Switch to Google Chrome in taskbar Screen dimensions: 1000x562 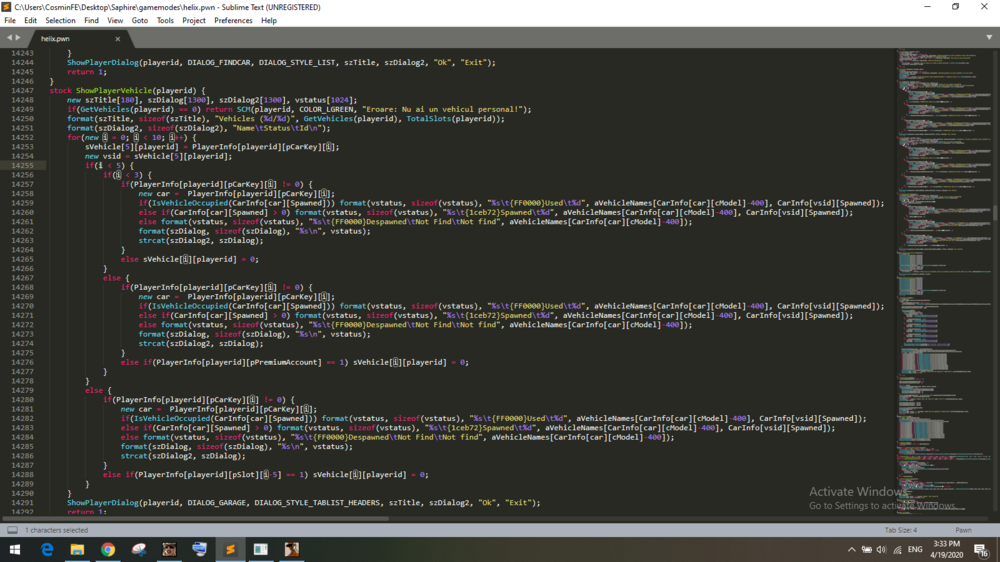108,549
